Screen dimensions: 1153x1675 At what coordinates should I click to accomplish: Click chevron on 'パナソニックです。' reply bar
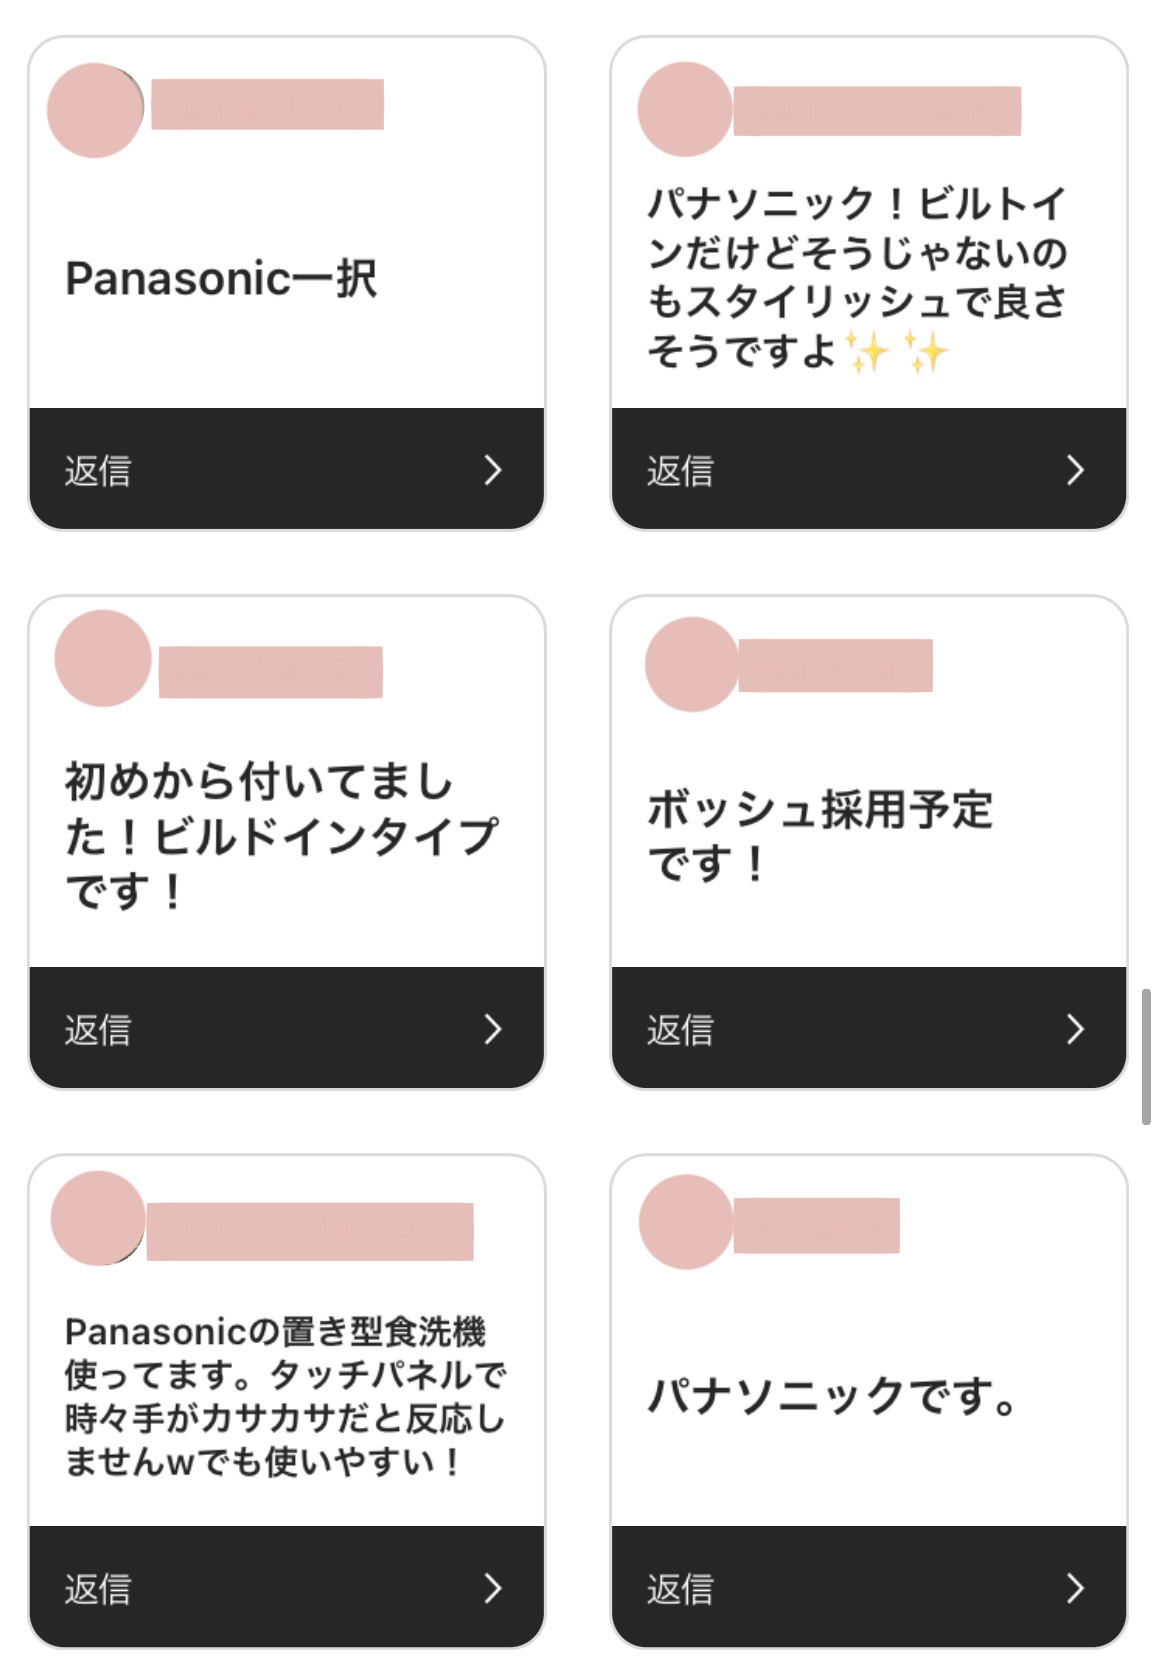click(1074, 1587)
